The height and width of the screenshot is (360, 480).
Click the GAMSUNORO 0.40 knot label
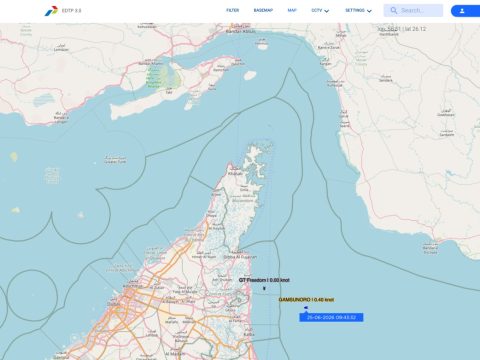[306, 300]
